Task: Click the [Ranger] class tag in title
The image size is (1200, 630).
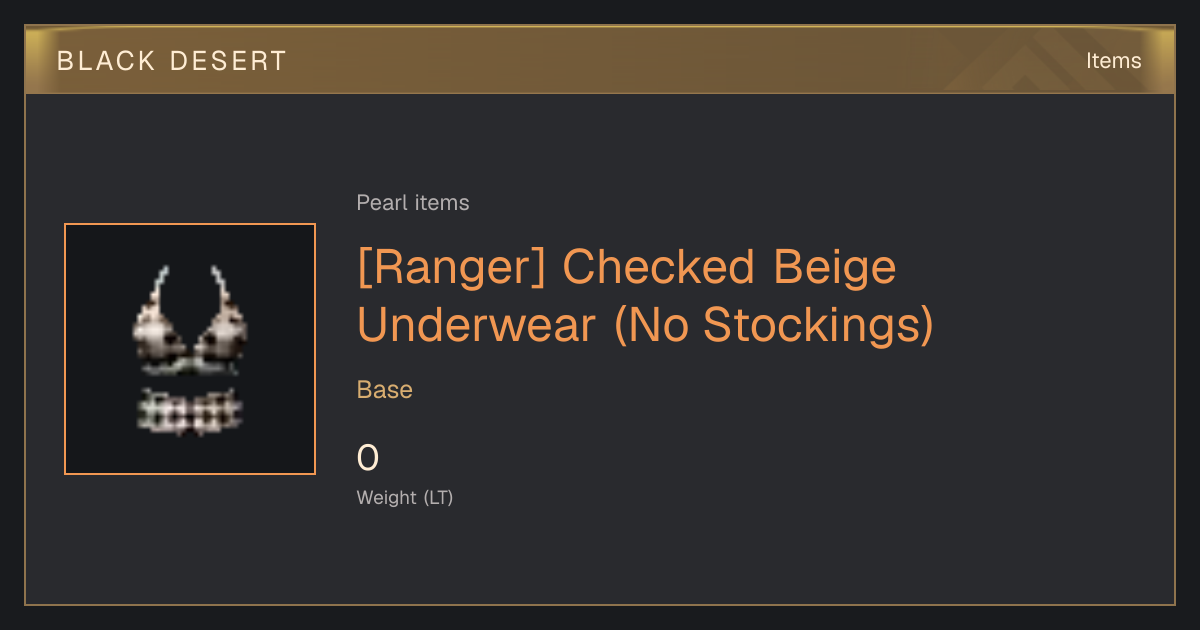Action: (x=452, y=268)
